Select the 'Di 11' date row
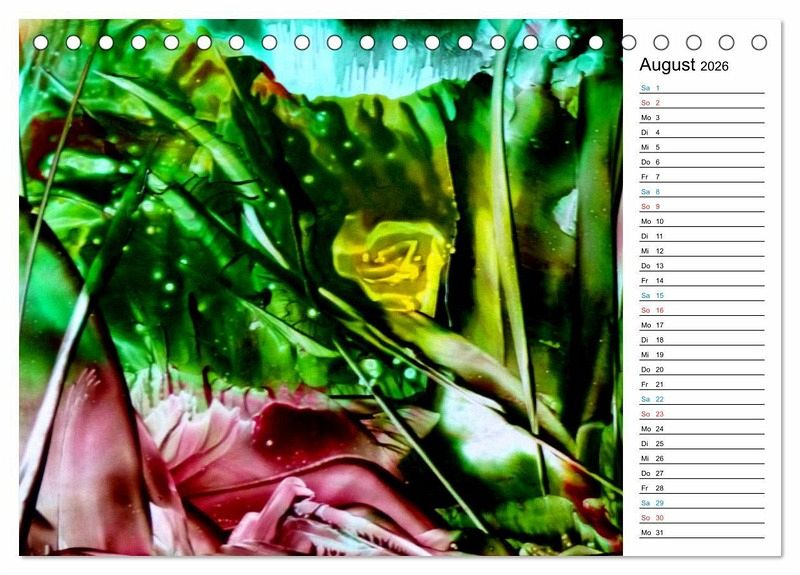 tap(702, 236)
